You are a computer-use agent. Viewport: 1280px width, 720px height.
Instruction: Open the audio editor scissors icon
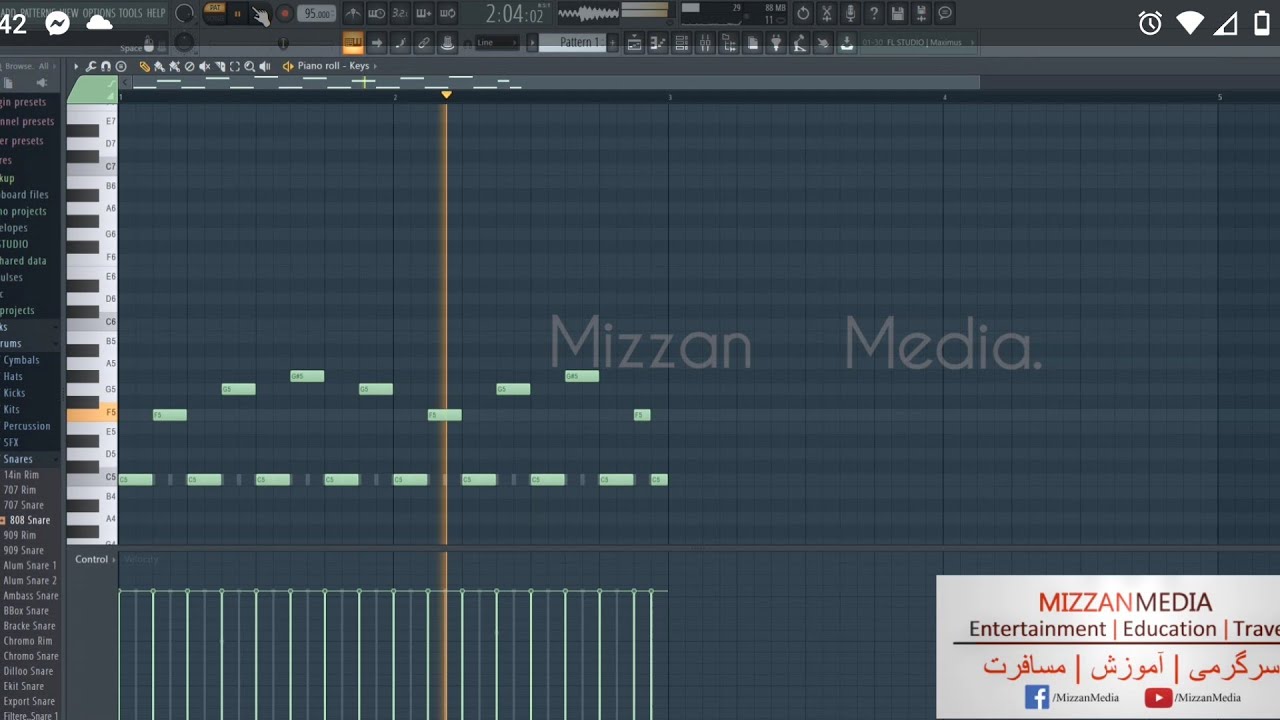click(827, 13)
